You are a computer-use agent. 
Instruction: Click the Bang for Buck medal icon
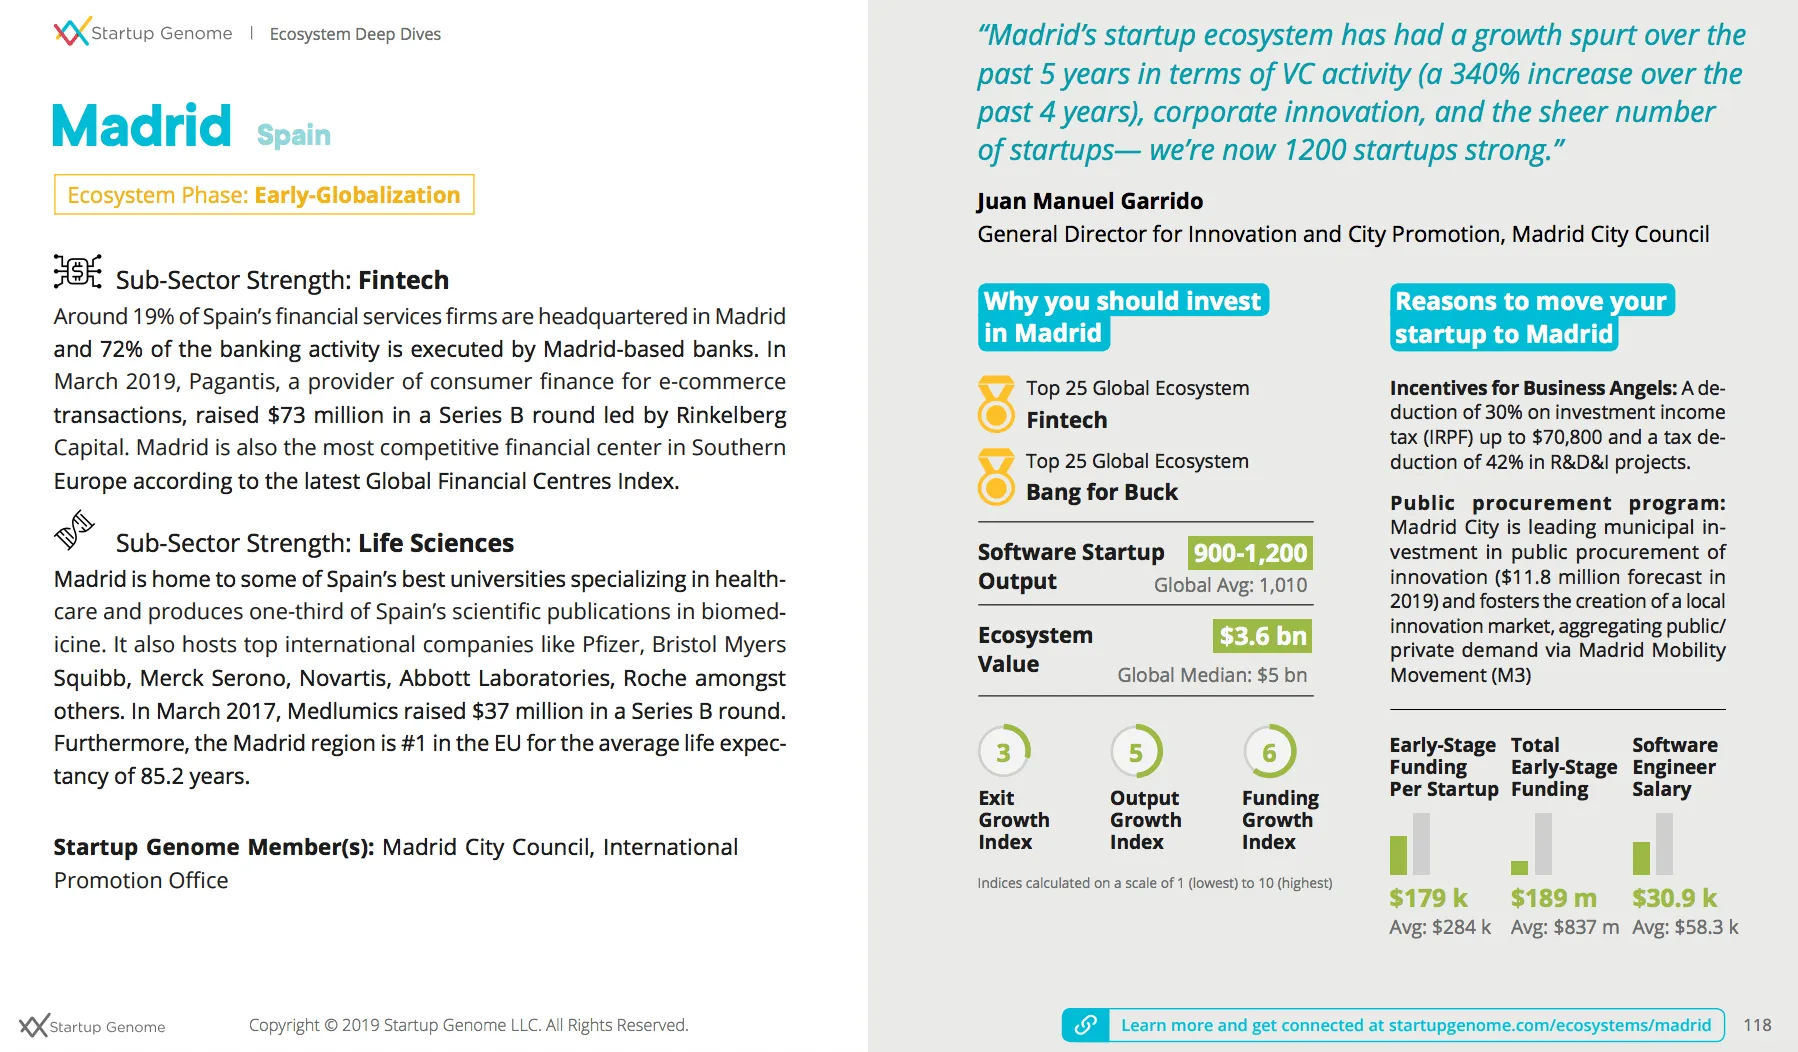(x=995, y=477)
